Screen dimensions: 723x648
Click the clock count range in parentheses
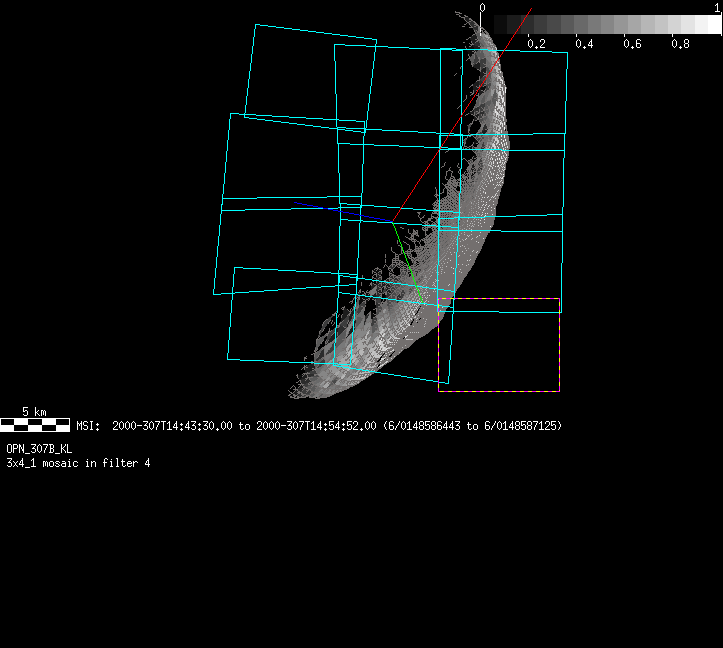tap(472, 426)
